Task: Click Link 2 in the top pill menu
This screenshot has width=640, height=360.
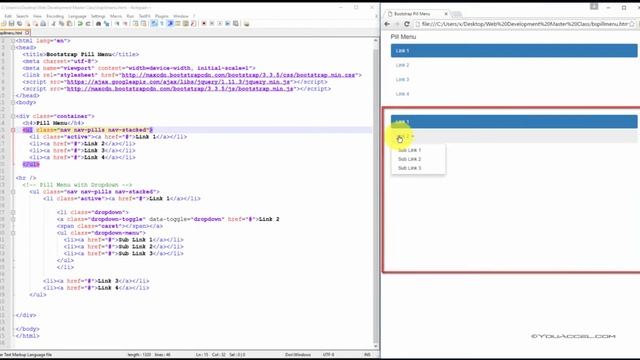Action: (x=402, y=65)
